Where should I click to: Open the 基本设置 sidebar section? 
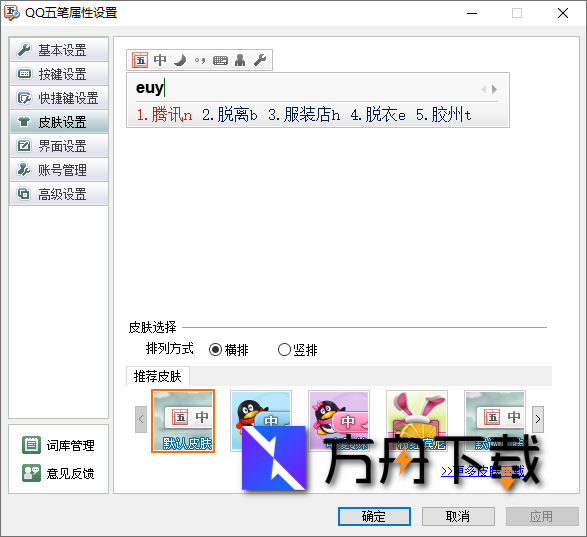pyautogui.click(x=59, y=50)
